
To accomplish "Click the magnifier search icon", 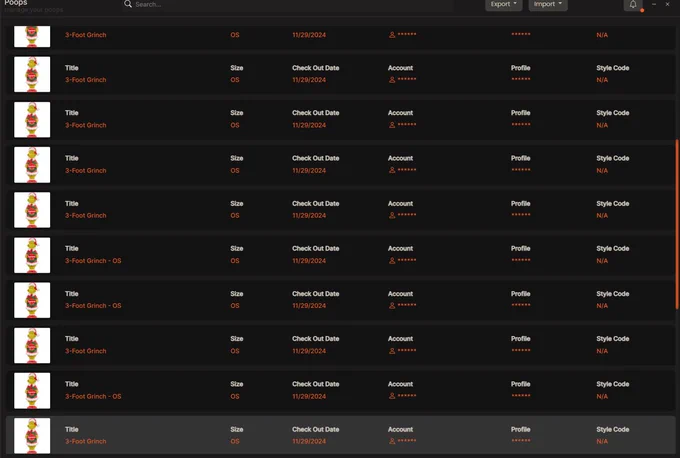I will [x=128, y=4].
